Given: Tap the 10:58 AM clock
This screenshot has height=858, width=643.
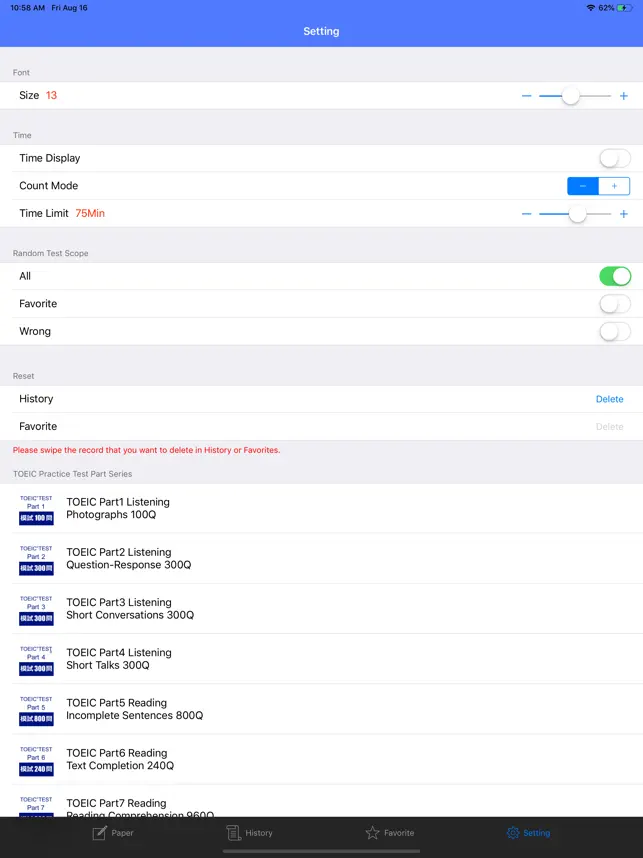Looking at the screenshot, I should [27, 8].
